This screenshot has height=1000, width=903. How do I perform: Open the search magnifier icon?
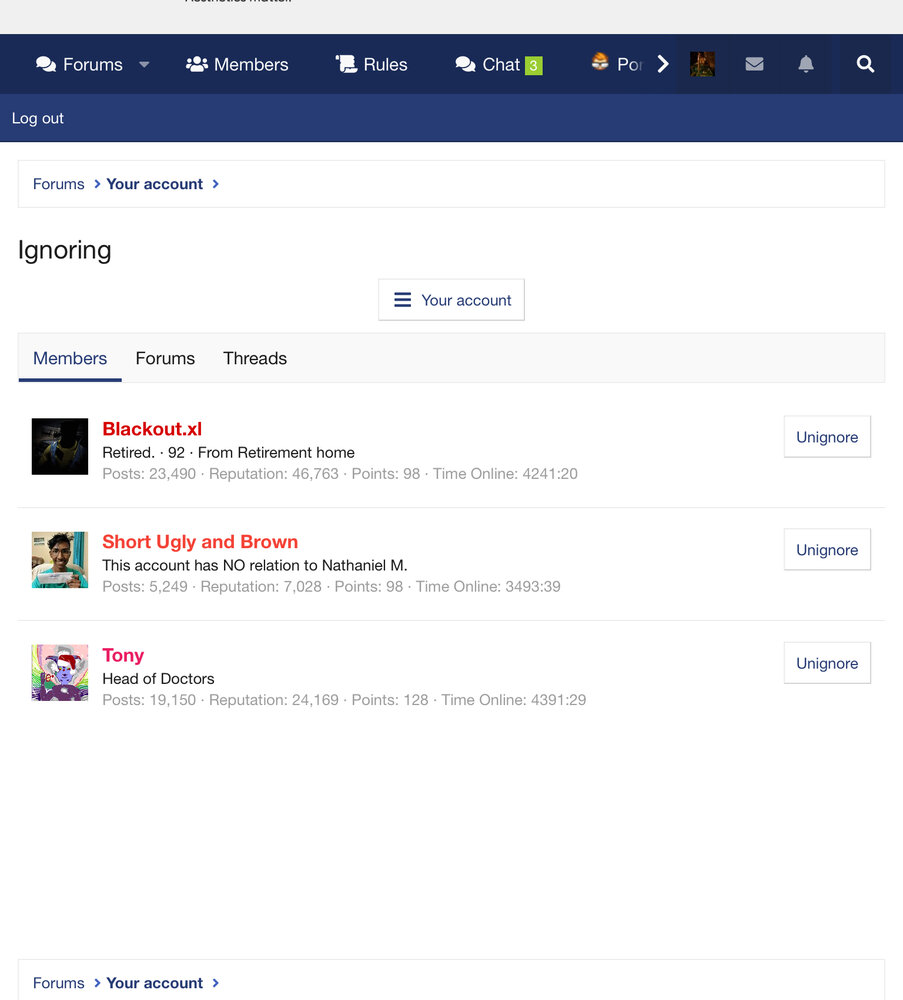(865, 64)
